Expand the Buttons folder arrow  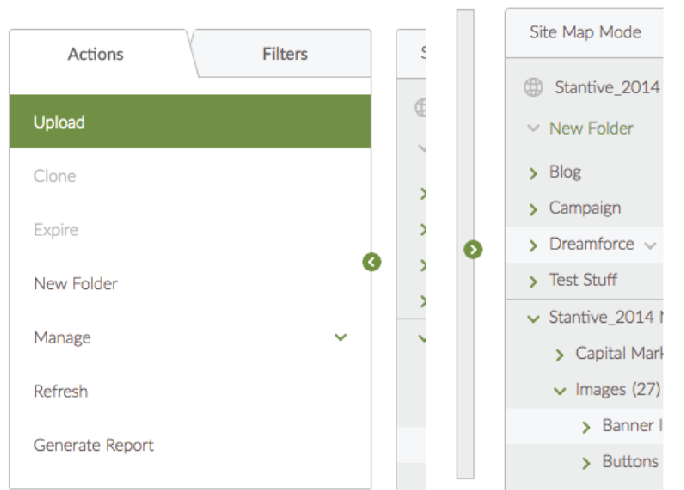(587, 463)
